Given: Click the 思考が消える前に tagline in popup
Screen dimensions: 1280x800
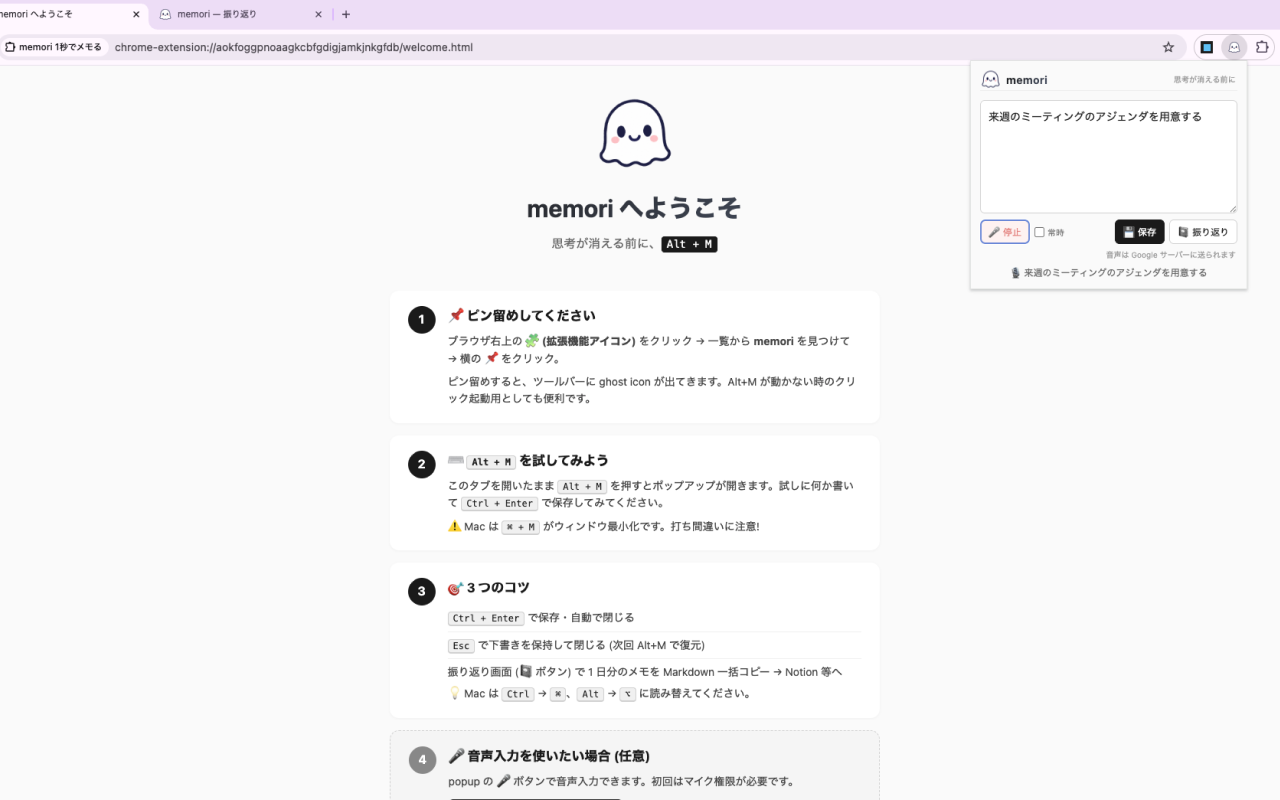Looking at the screenshot, I should click(x=1204, y=80).
